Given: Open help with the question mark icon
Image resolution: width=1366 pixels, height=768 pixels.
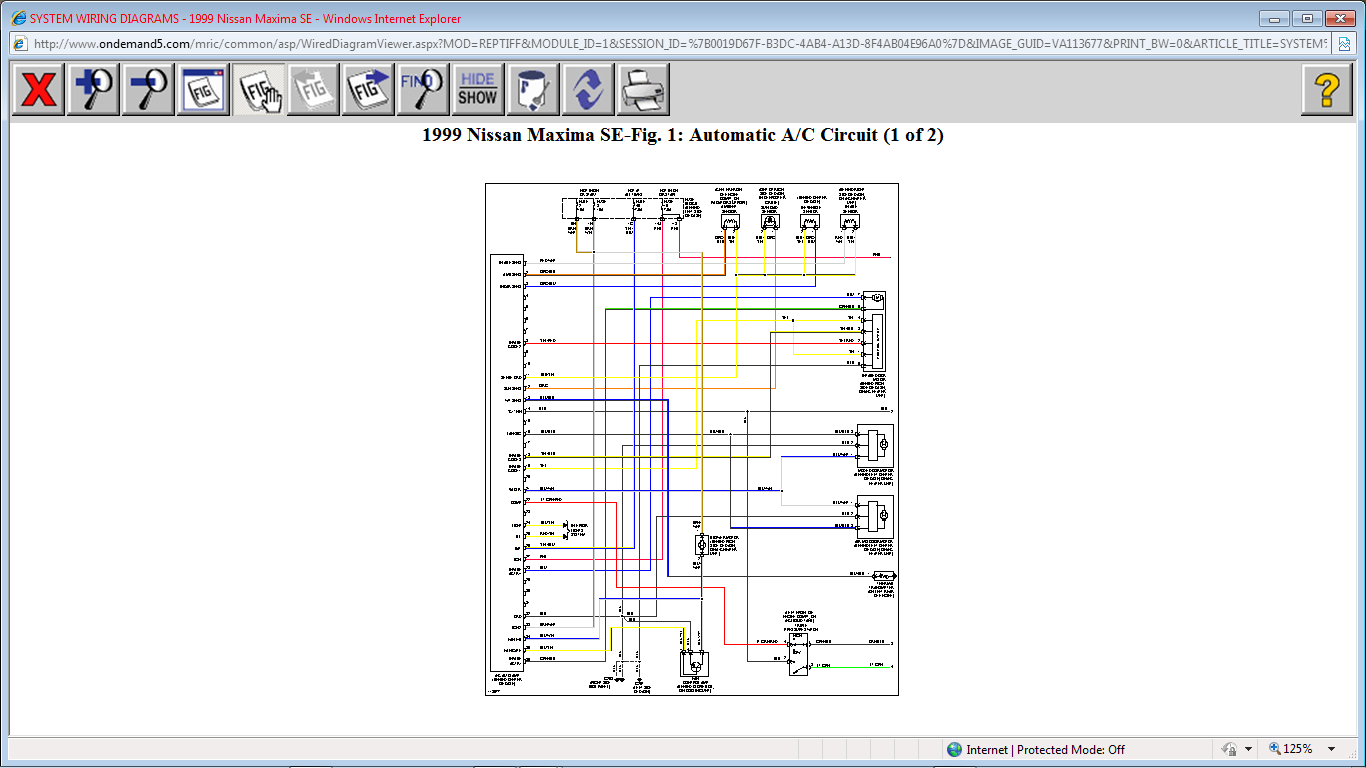Looking at the screenshot, I should coord(1327,90).
